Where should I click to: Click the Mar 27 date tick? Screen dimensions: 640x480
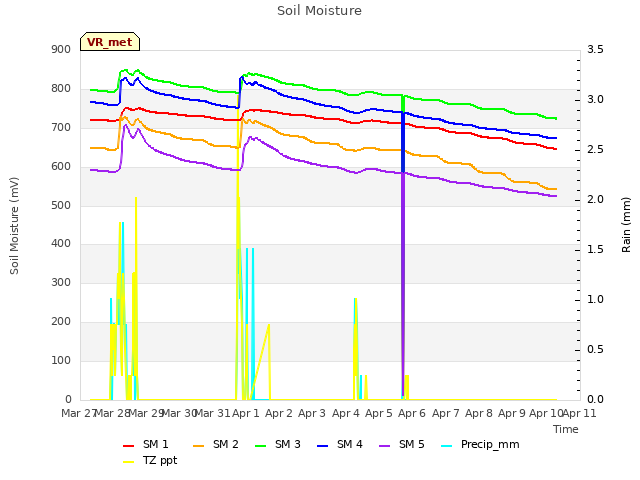click(79, 413)
